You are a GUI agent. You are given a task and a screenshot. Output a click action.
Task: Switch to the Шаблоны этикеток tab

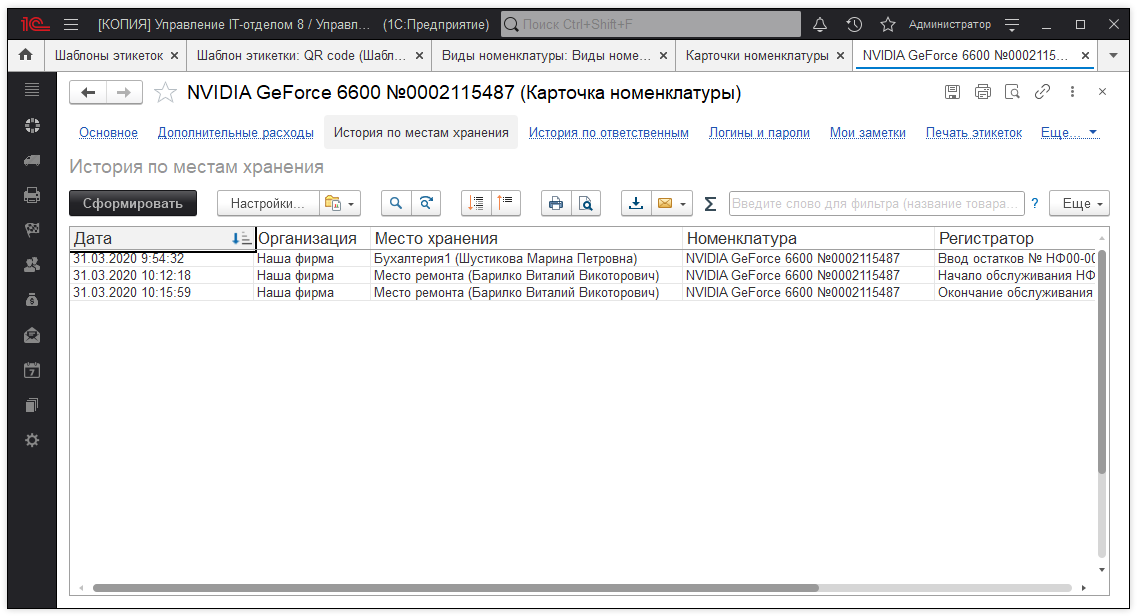coord(108,56)
